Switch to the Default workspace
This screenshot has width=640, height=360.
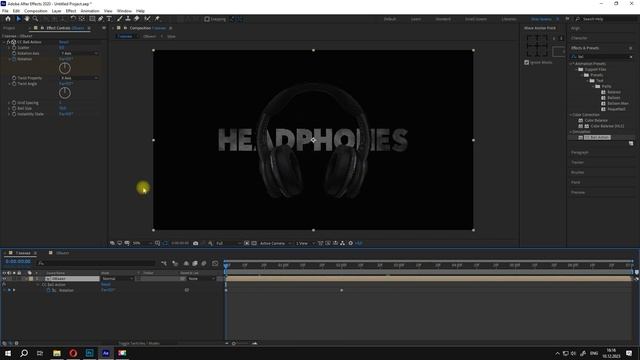pos(390,19)
